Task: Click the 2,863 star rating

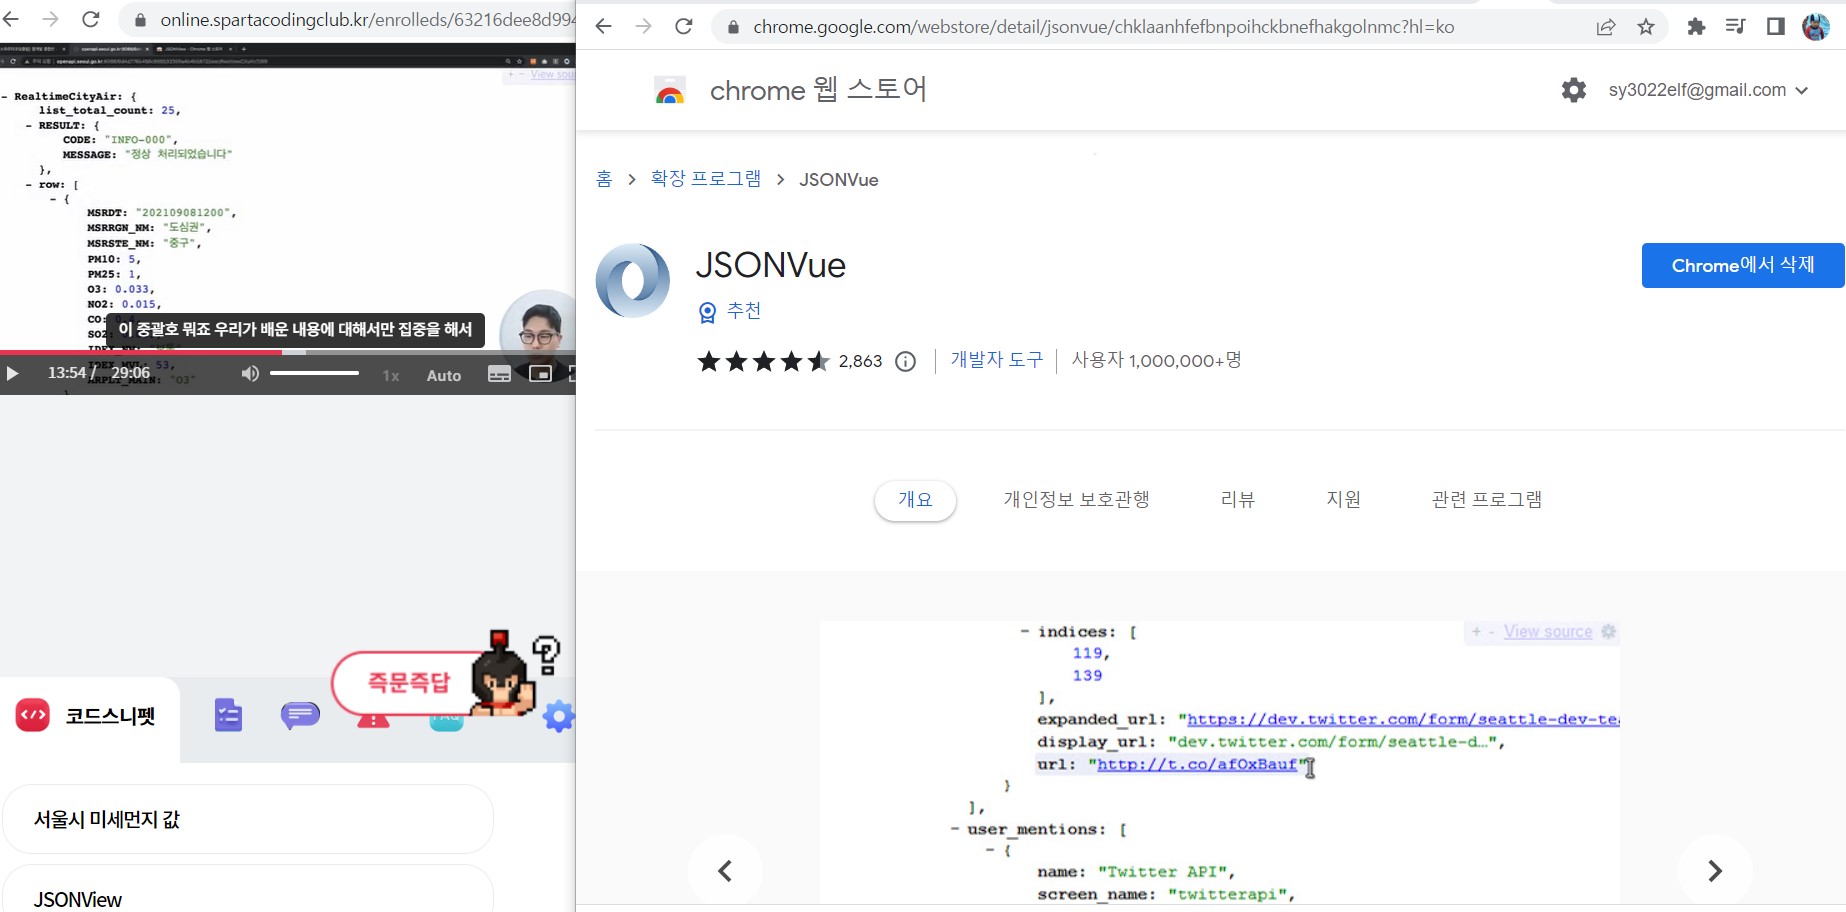Action: pyautogui.click(x=790, y=361)
